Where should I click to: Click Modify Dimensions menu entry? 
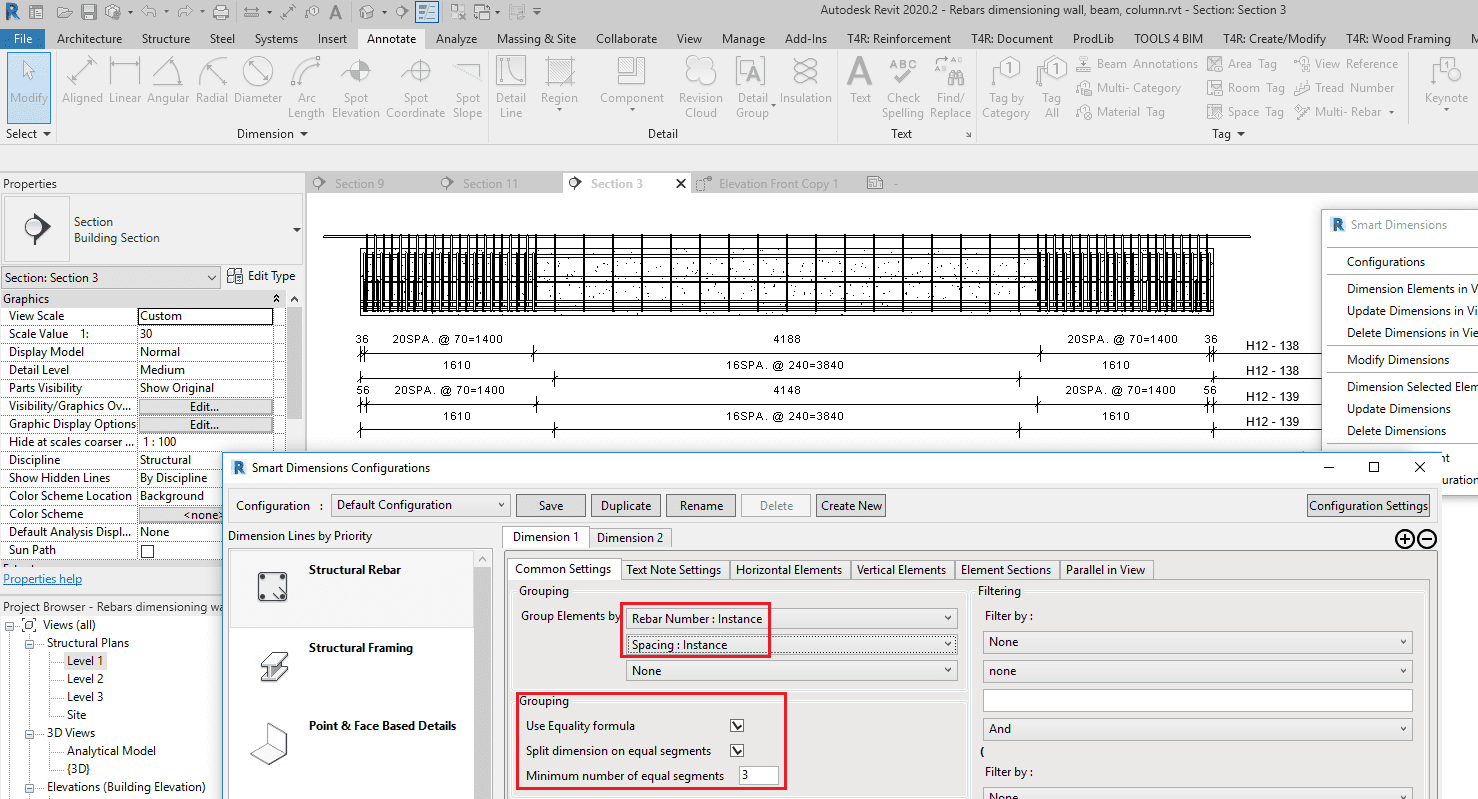1397,360
